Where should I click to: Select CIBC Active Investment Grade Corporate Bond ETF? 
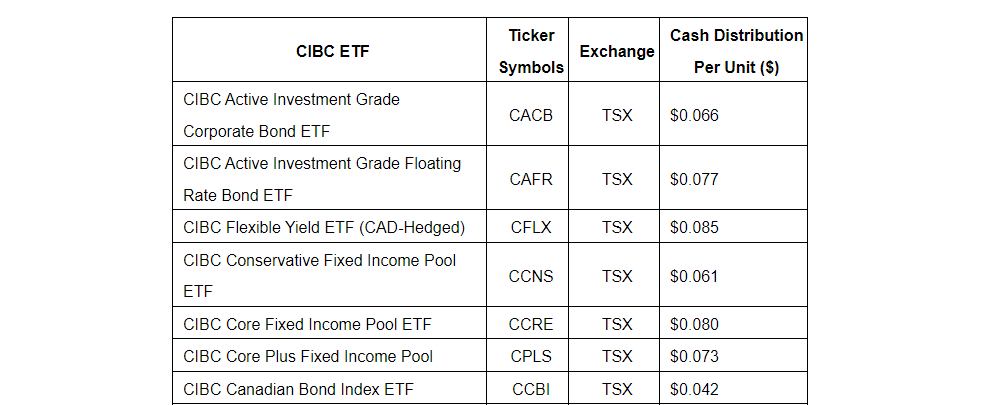tap(291, 115)
